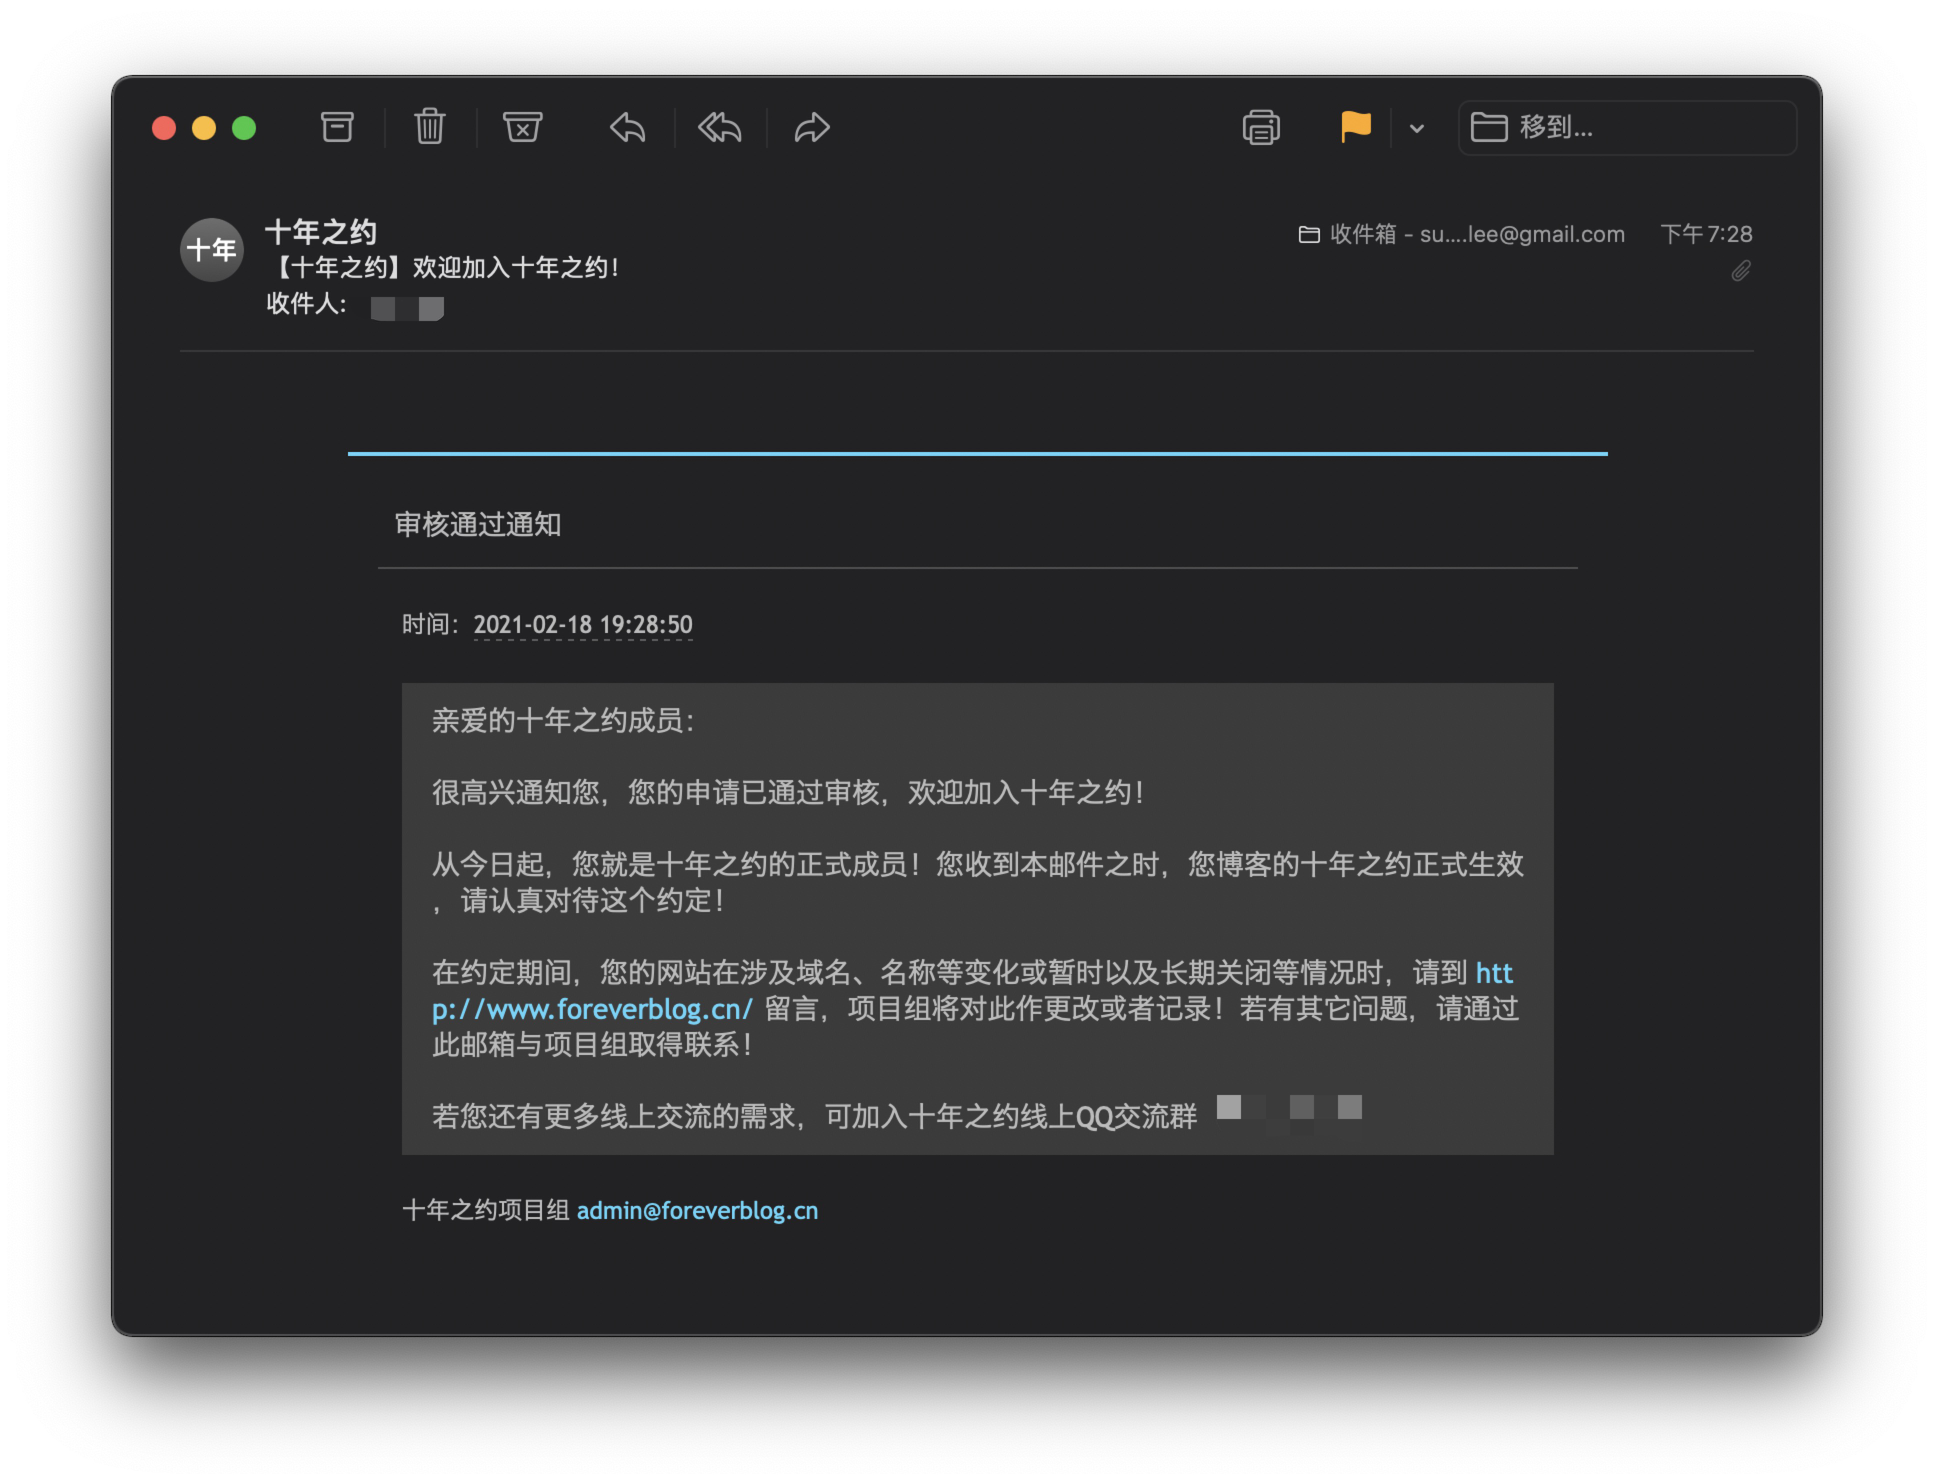The height and width of the screenshot is (1484, 1934).
Task: Click the attachment paperclip icon
Action: click(x=1741, y=271)
